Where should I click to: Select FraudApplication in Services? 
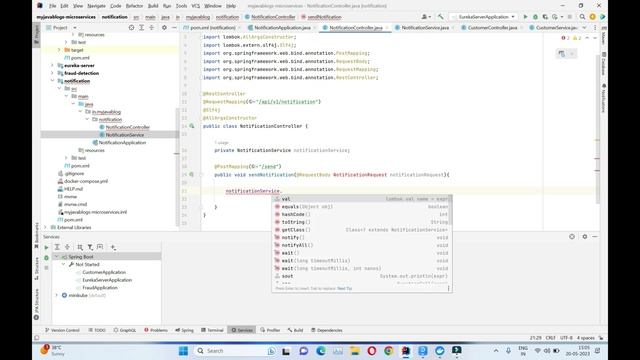[100, 287]
